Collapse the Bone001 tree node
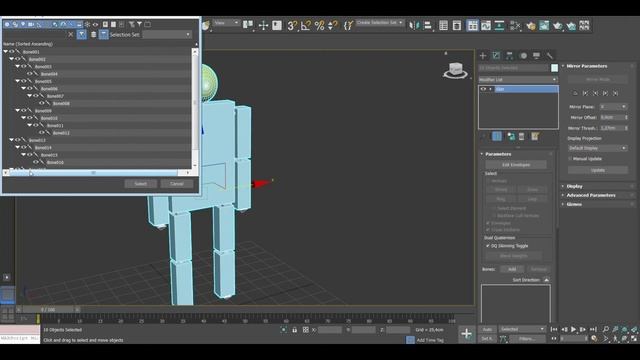The height and width of the screenshot is (360, 640). [6, 52]
